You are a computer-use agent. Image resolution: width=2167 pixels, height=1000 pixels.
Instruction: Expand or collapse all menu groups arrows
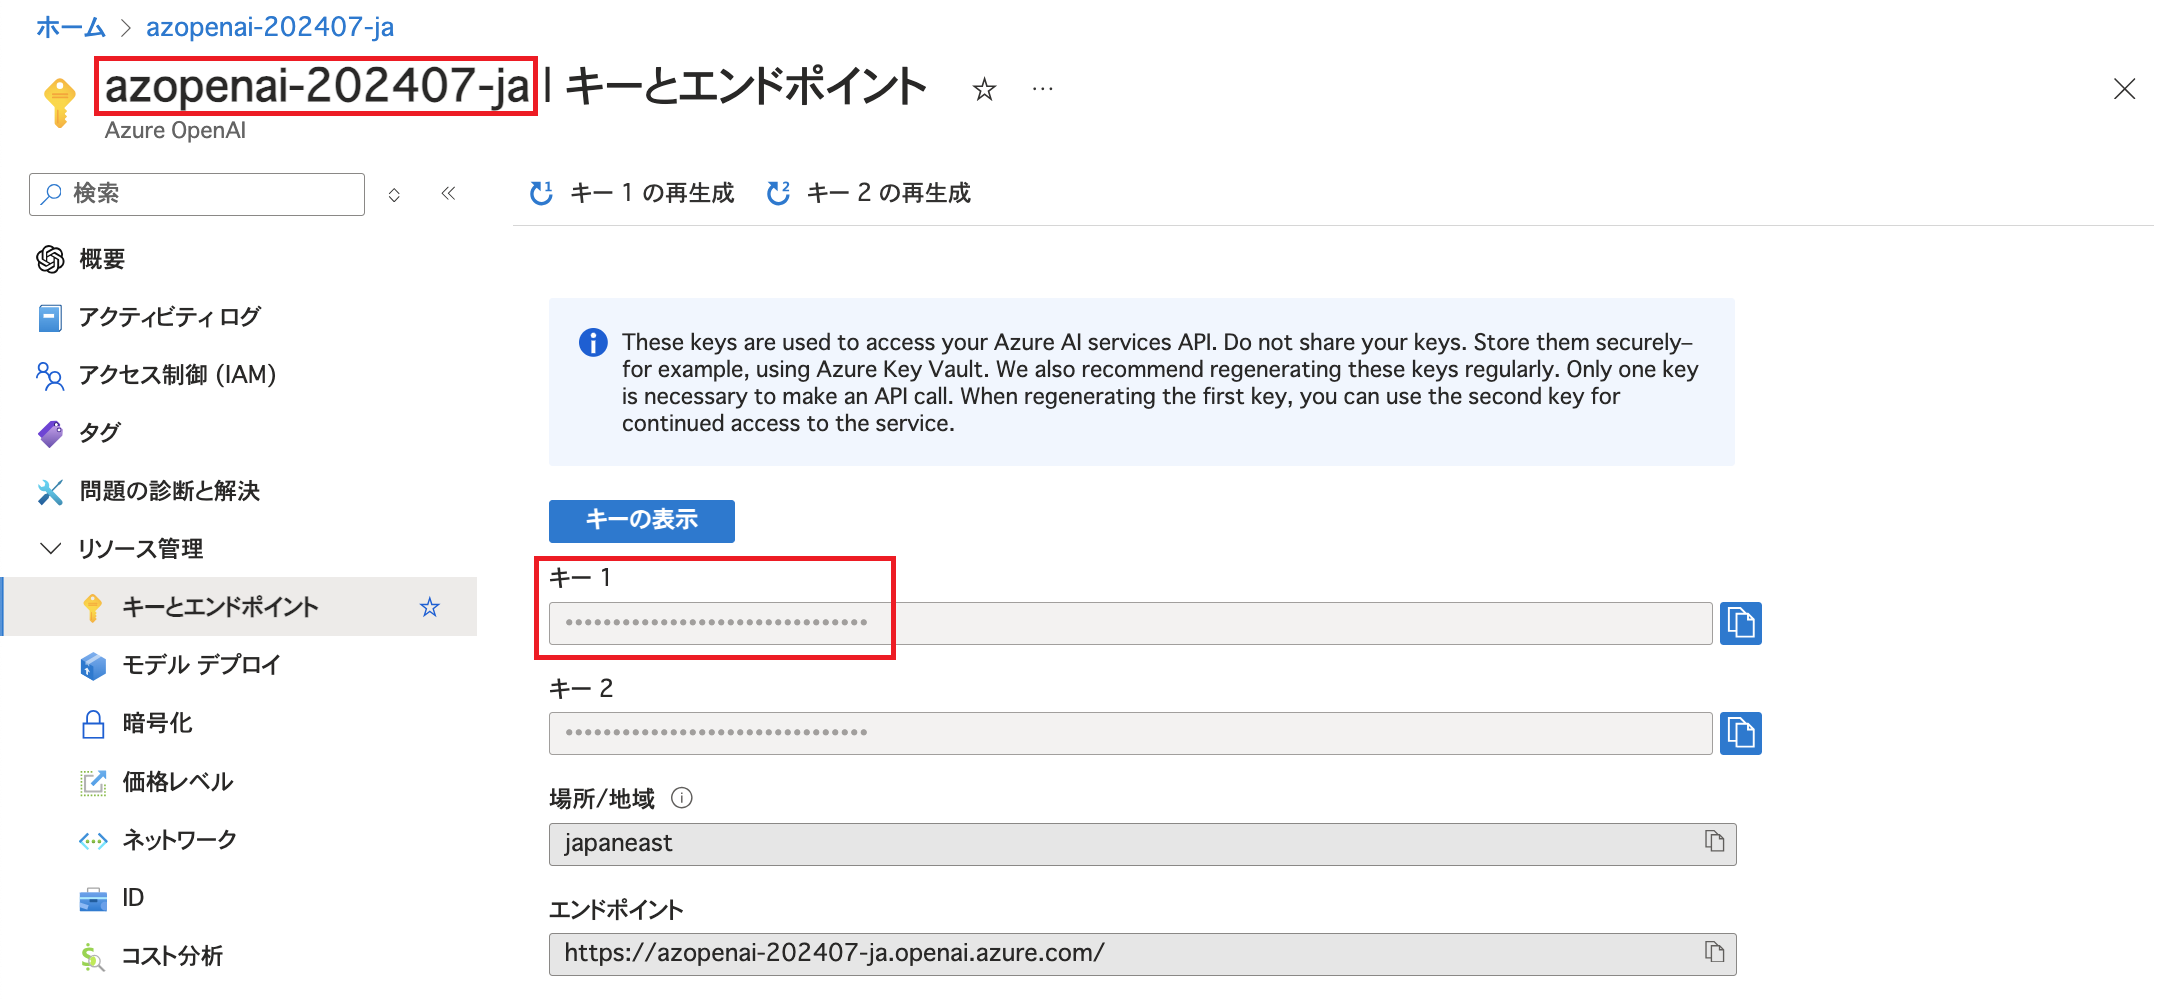[x=394, y=195]
